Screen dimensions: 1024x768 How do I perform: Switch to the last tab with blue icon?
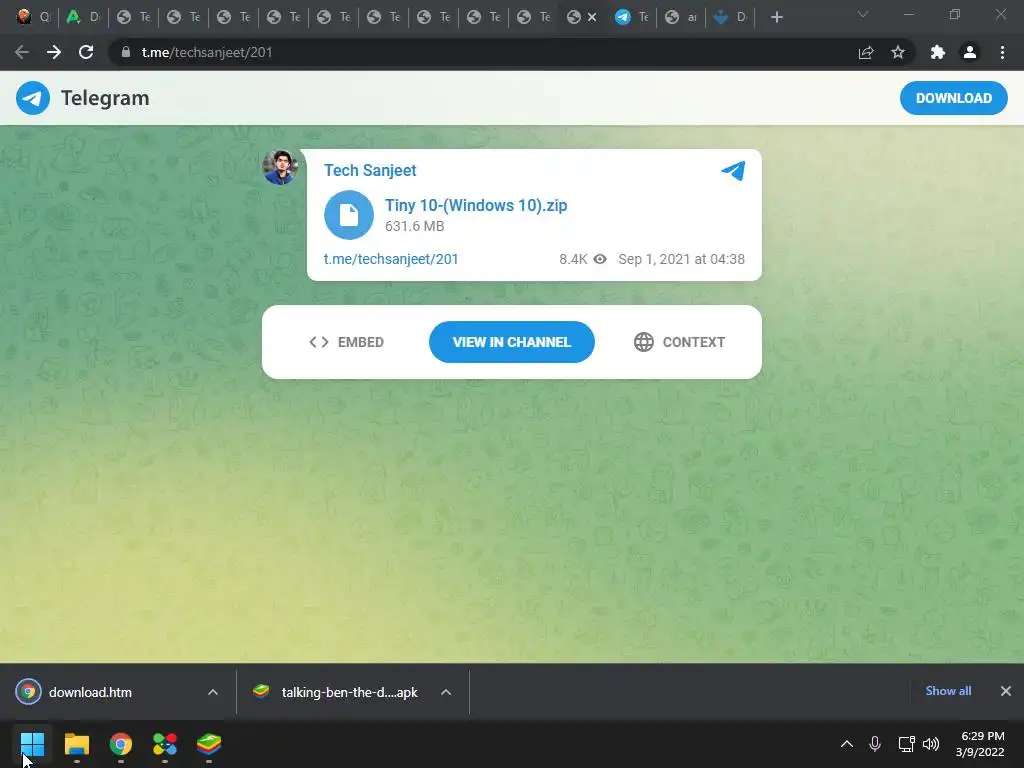[729, 17]
